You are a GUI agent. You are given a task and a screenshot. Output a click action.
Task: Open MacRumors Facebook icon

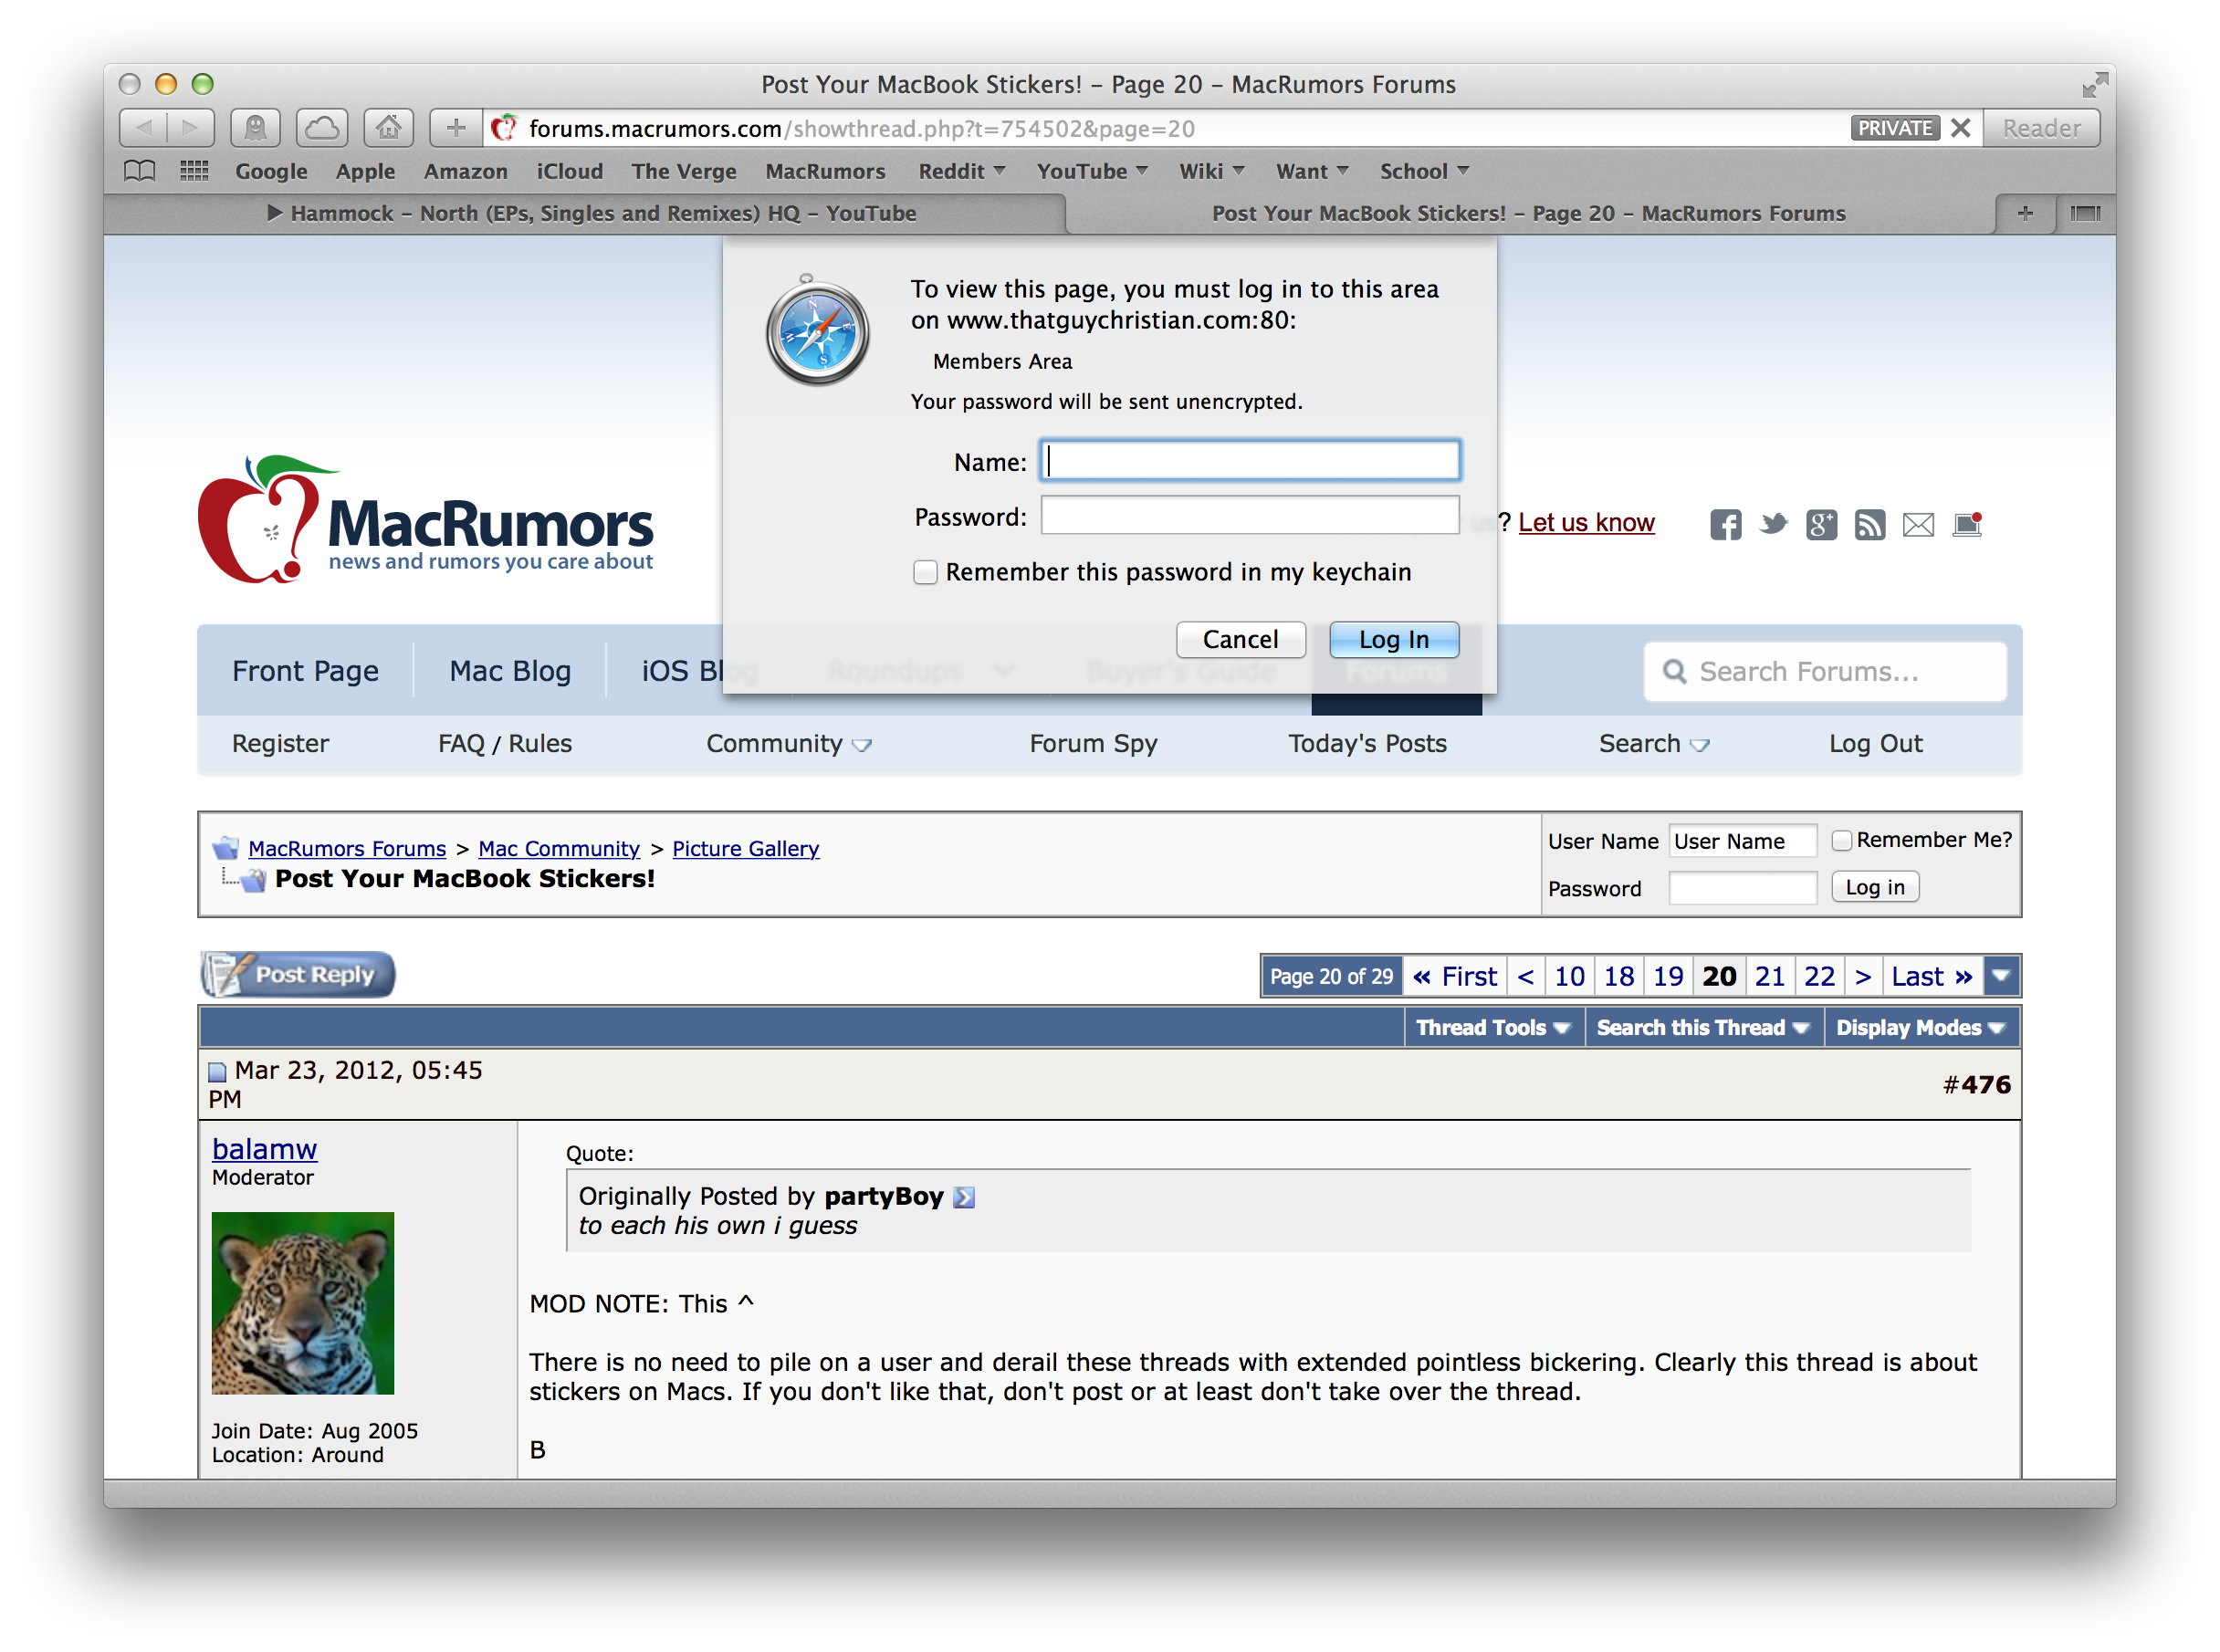(1725, 524)
